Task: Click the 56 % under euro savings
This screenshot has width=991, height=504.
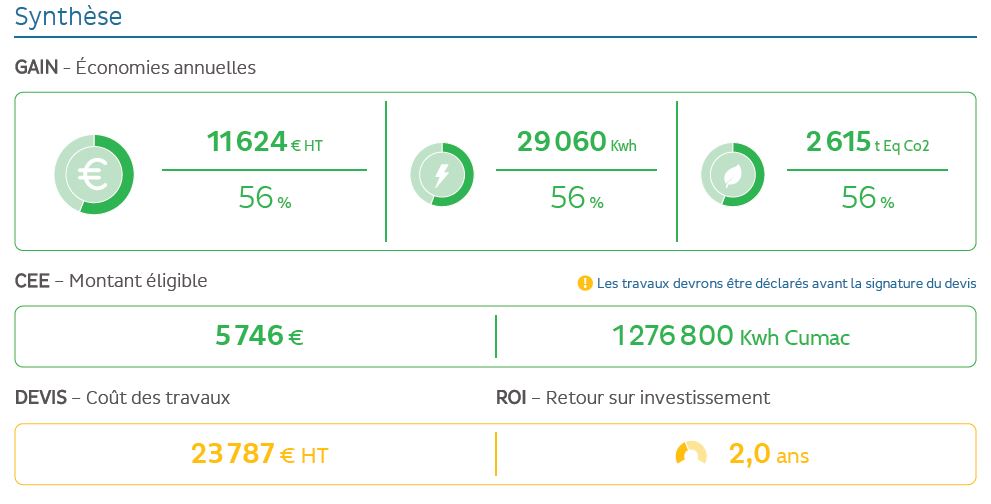Action: (264, 198)
